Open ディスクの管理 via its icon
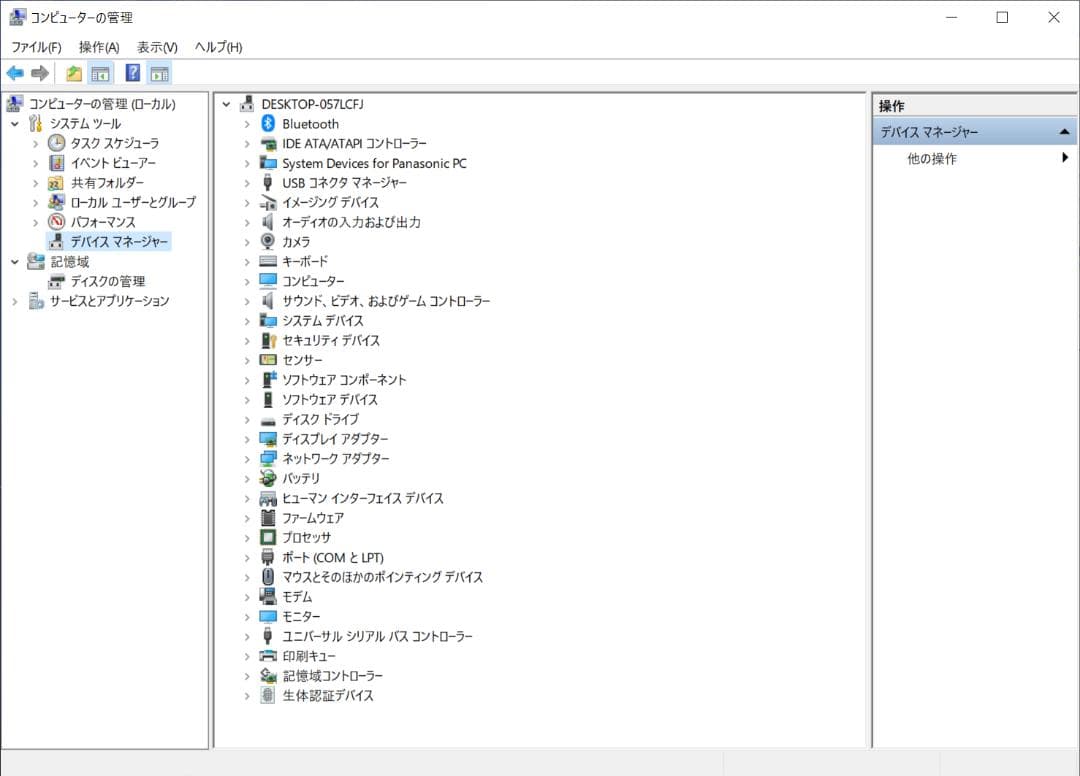 [56, 281]
